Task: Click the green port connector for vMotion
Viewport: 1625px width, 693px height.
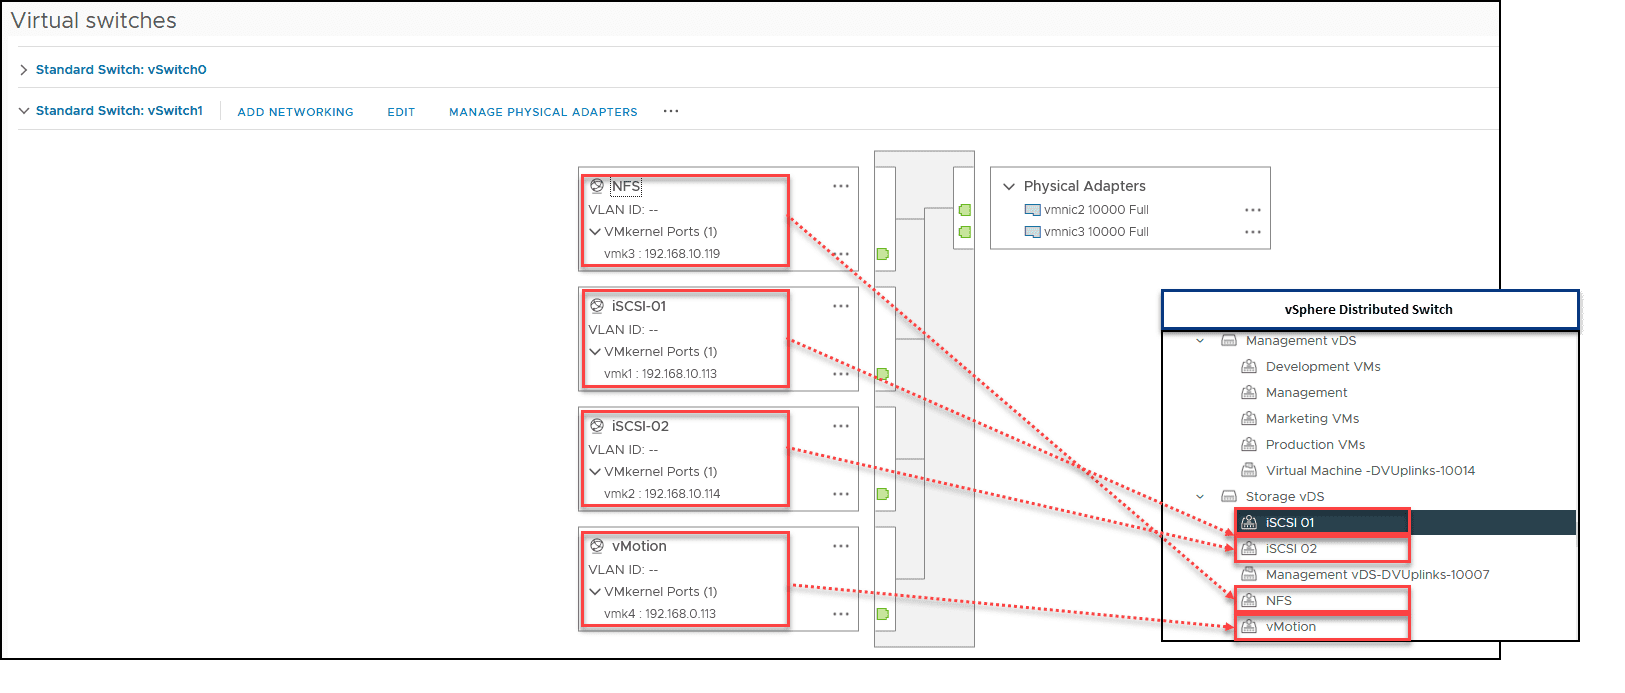Action: pyautogui.click(x=883, y=614)
